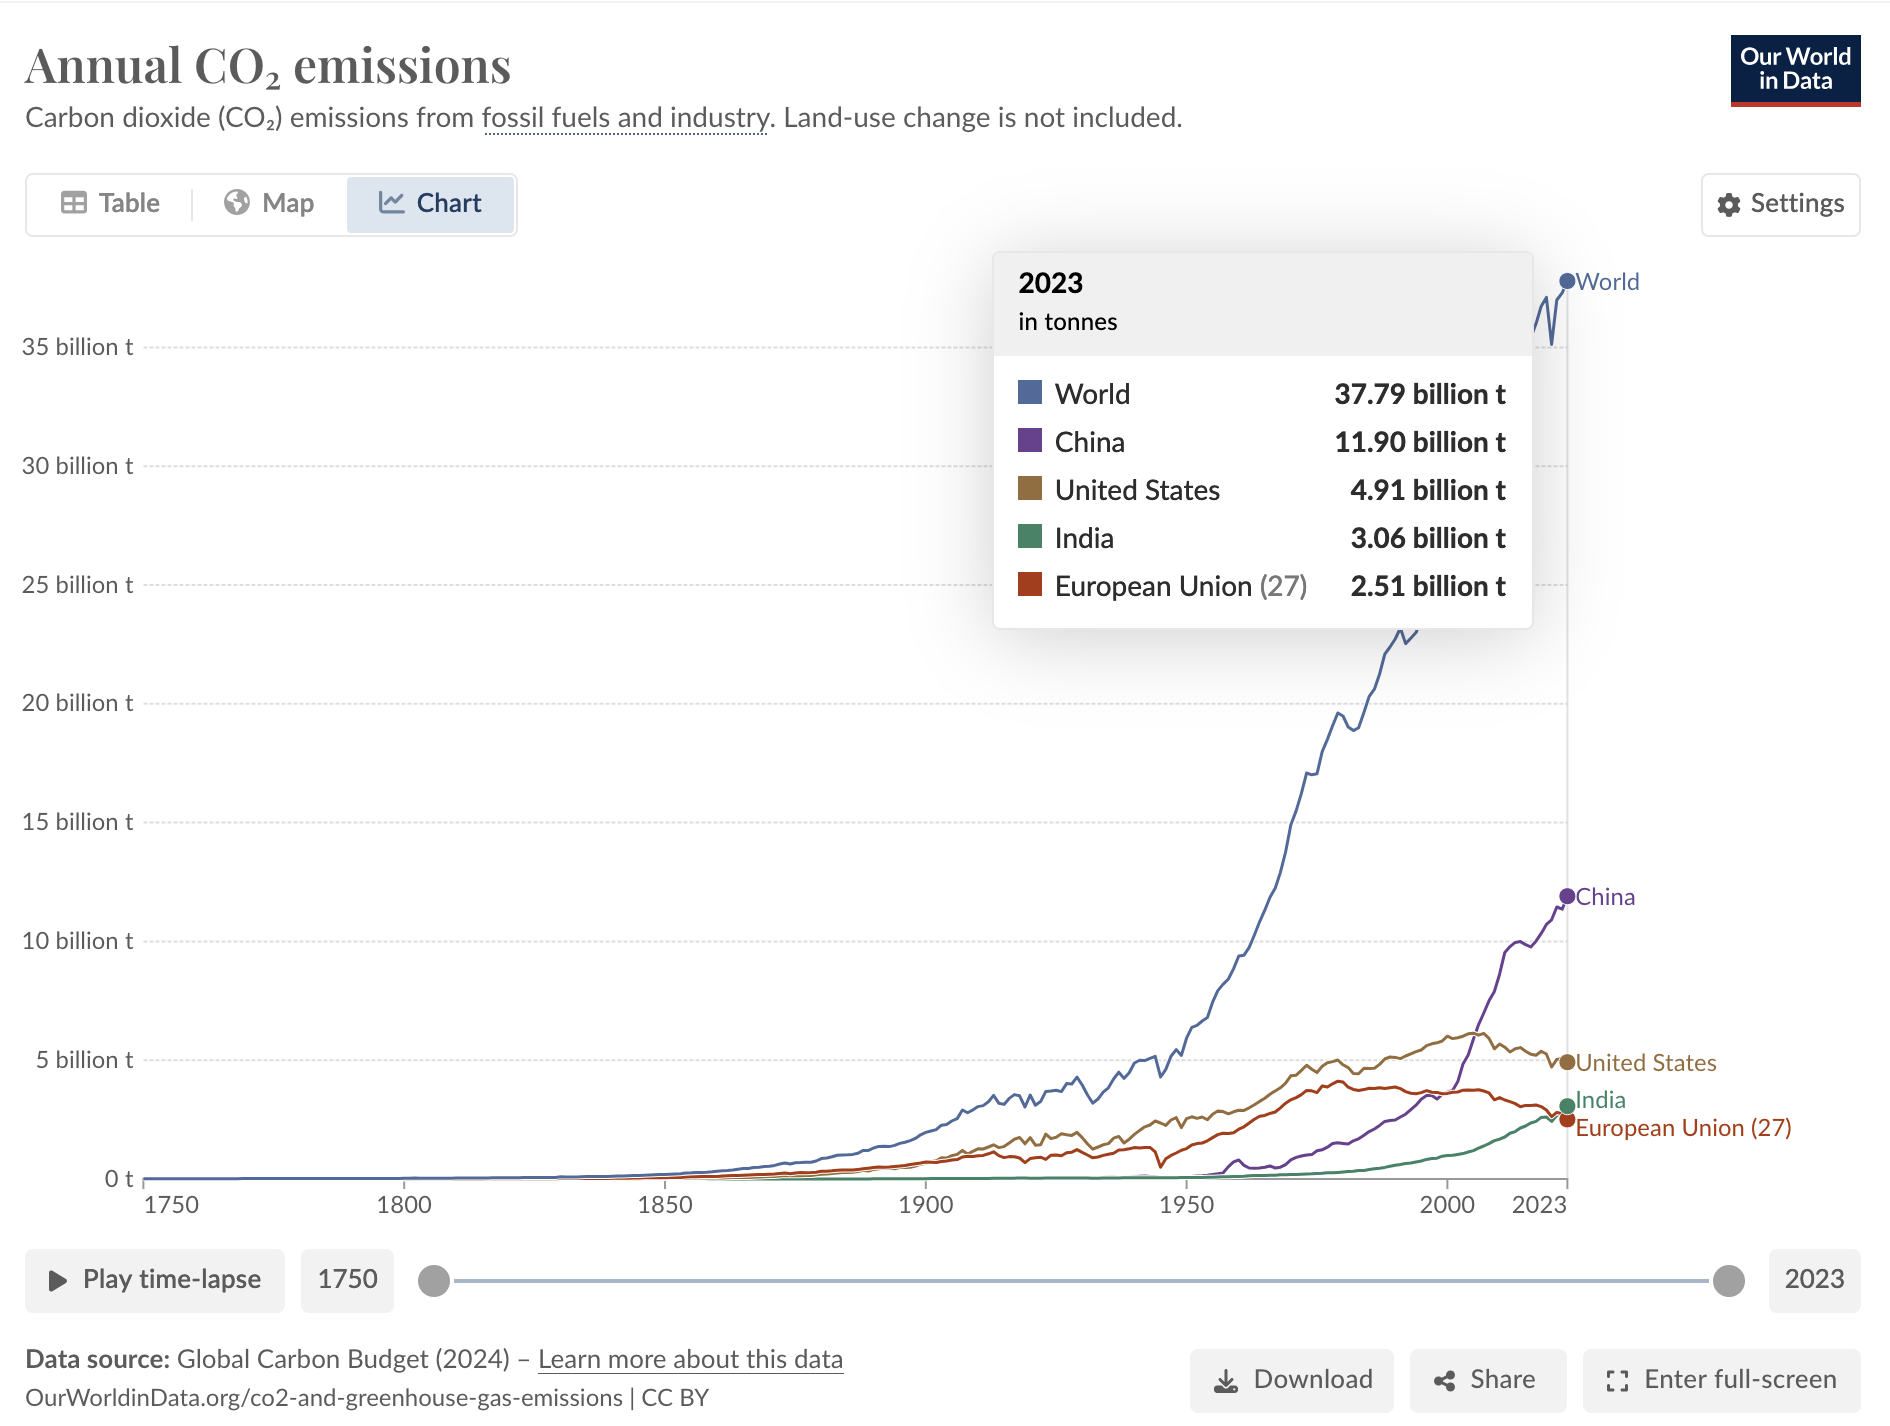The height and width of the screenshot is (1426, 1890).
Task: Open the 'Learn more about this data' link
Action: pyautogui.click(x=690, y=1359)
